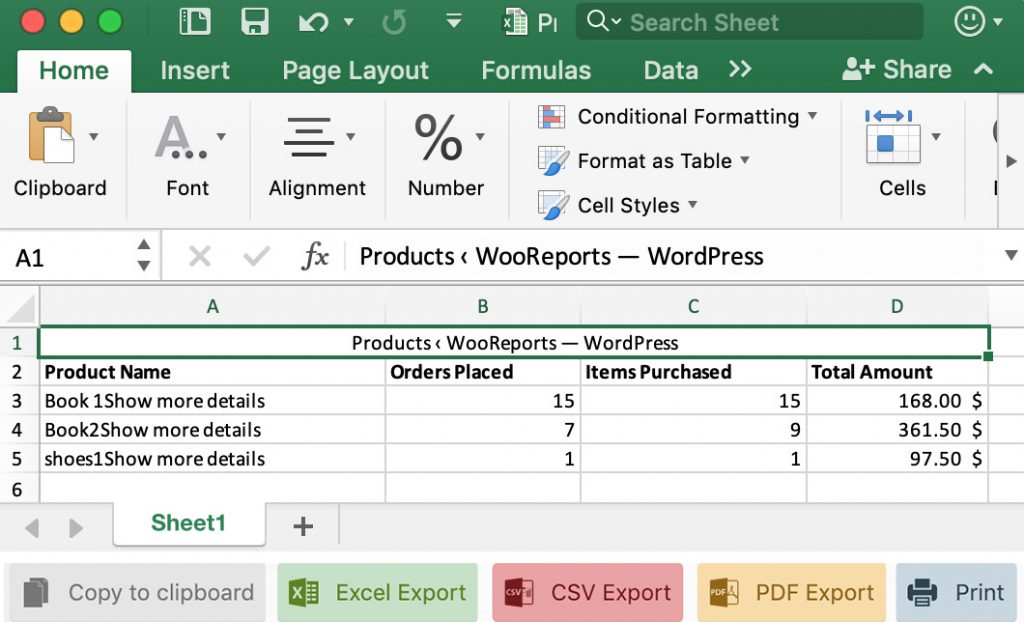
Task: Click the Excel Export button
Action: [379, 593]
